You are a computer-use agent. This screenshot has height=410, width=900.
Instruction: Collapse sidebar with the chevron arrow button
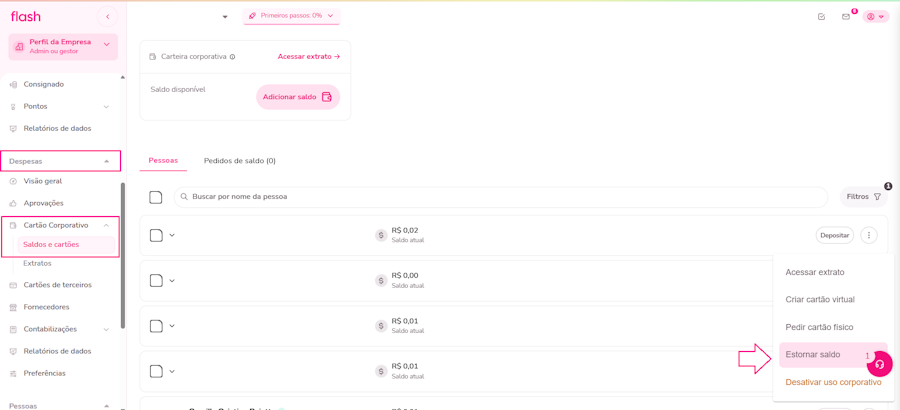pyautogui.click(x=108, y=17)
